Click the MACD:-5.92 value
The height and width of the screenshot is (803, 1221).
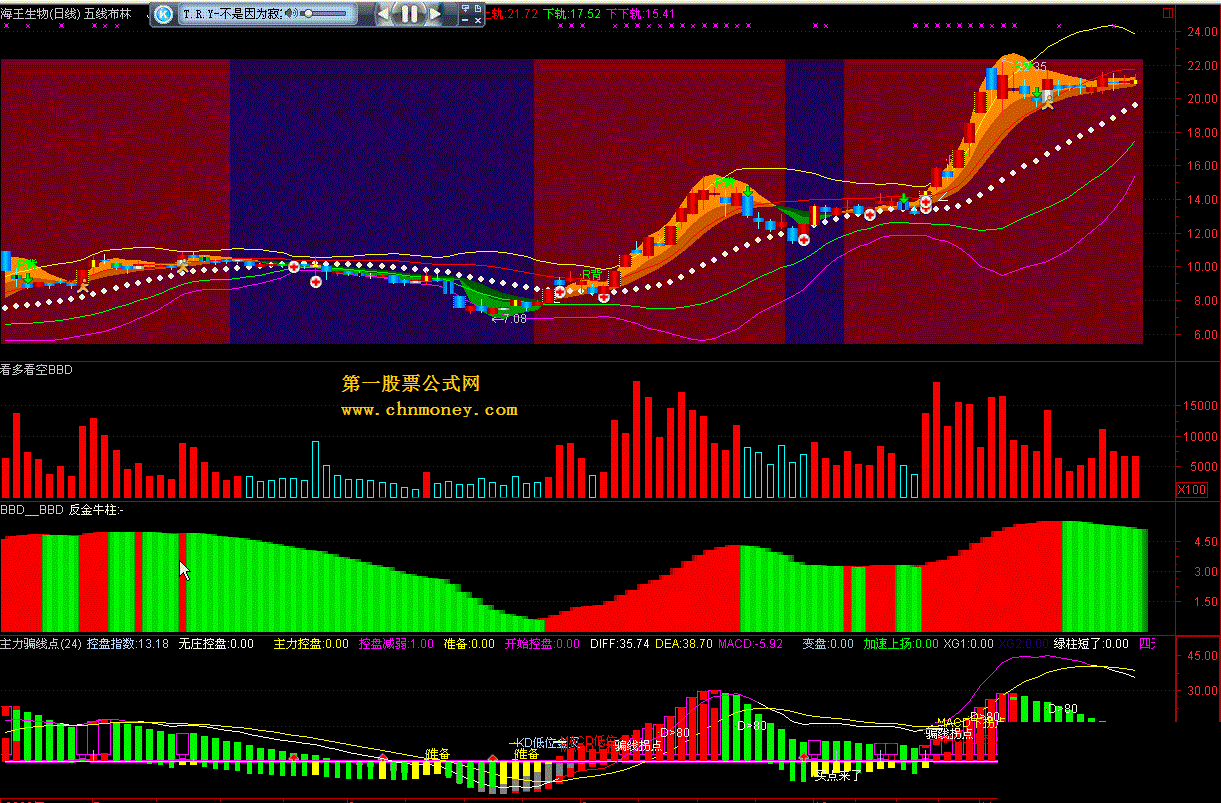click(750, 644)
